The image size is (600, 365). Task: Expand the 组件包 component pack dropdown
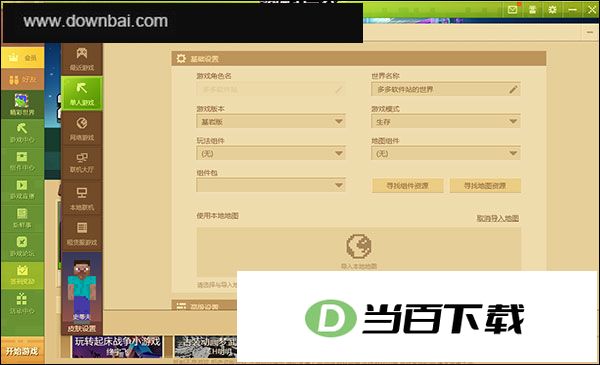coord(271,186)
